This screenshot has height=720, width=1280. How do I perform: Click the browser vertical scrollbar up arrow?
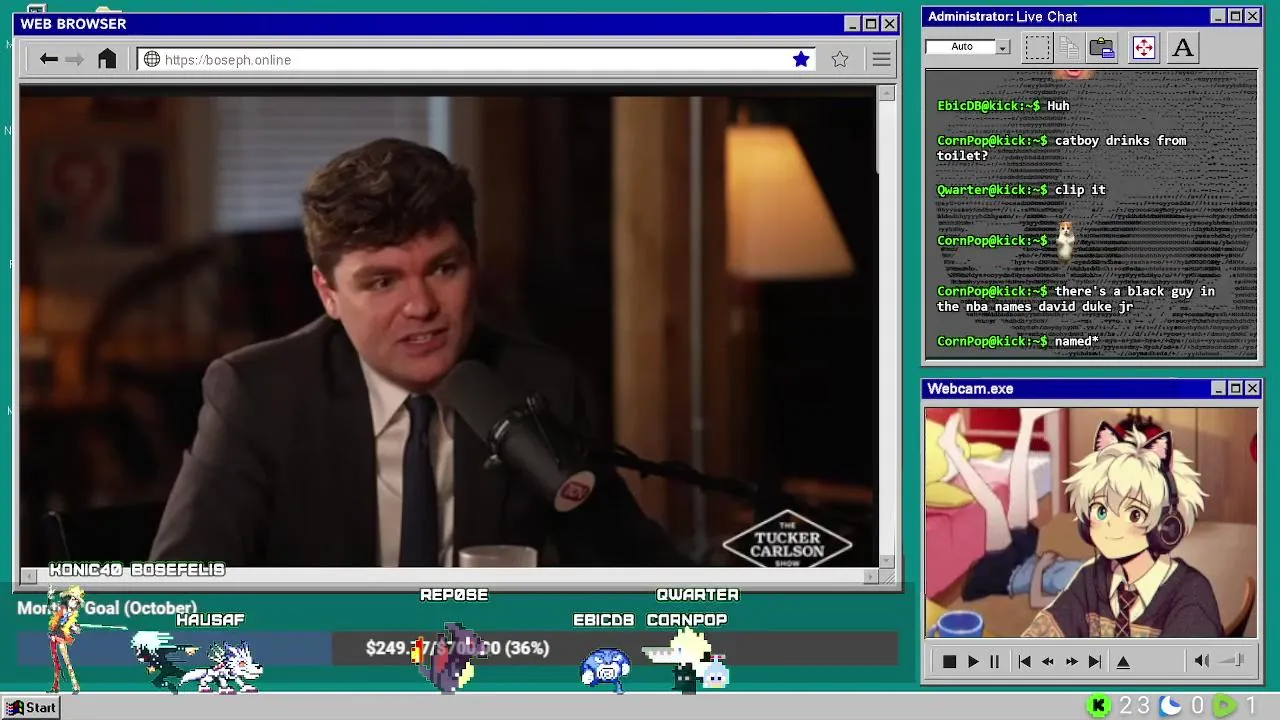[x=886, y=93]
